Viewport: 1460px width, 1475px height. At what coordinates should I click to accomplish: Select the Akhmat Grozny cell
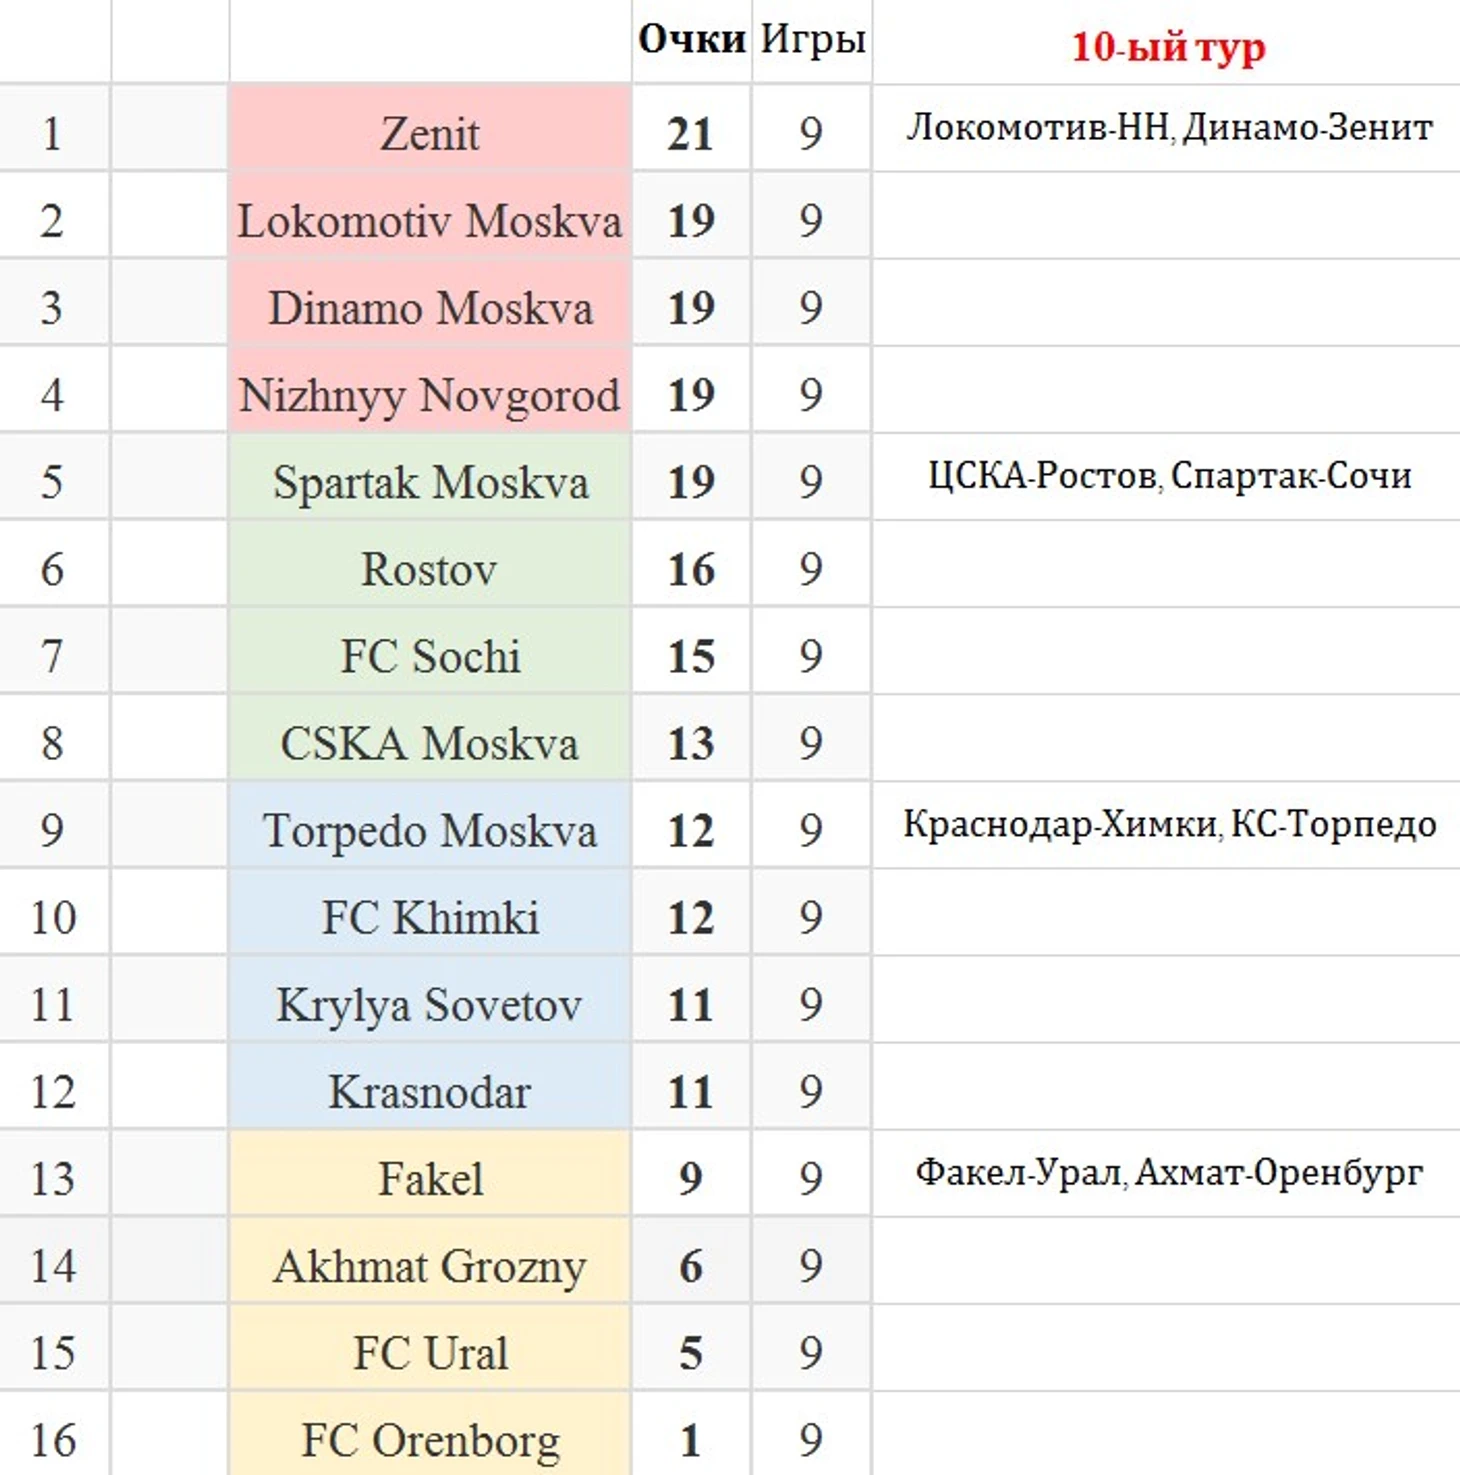[430, 1266]
